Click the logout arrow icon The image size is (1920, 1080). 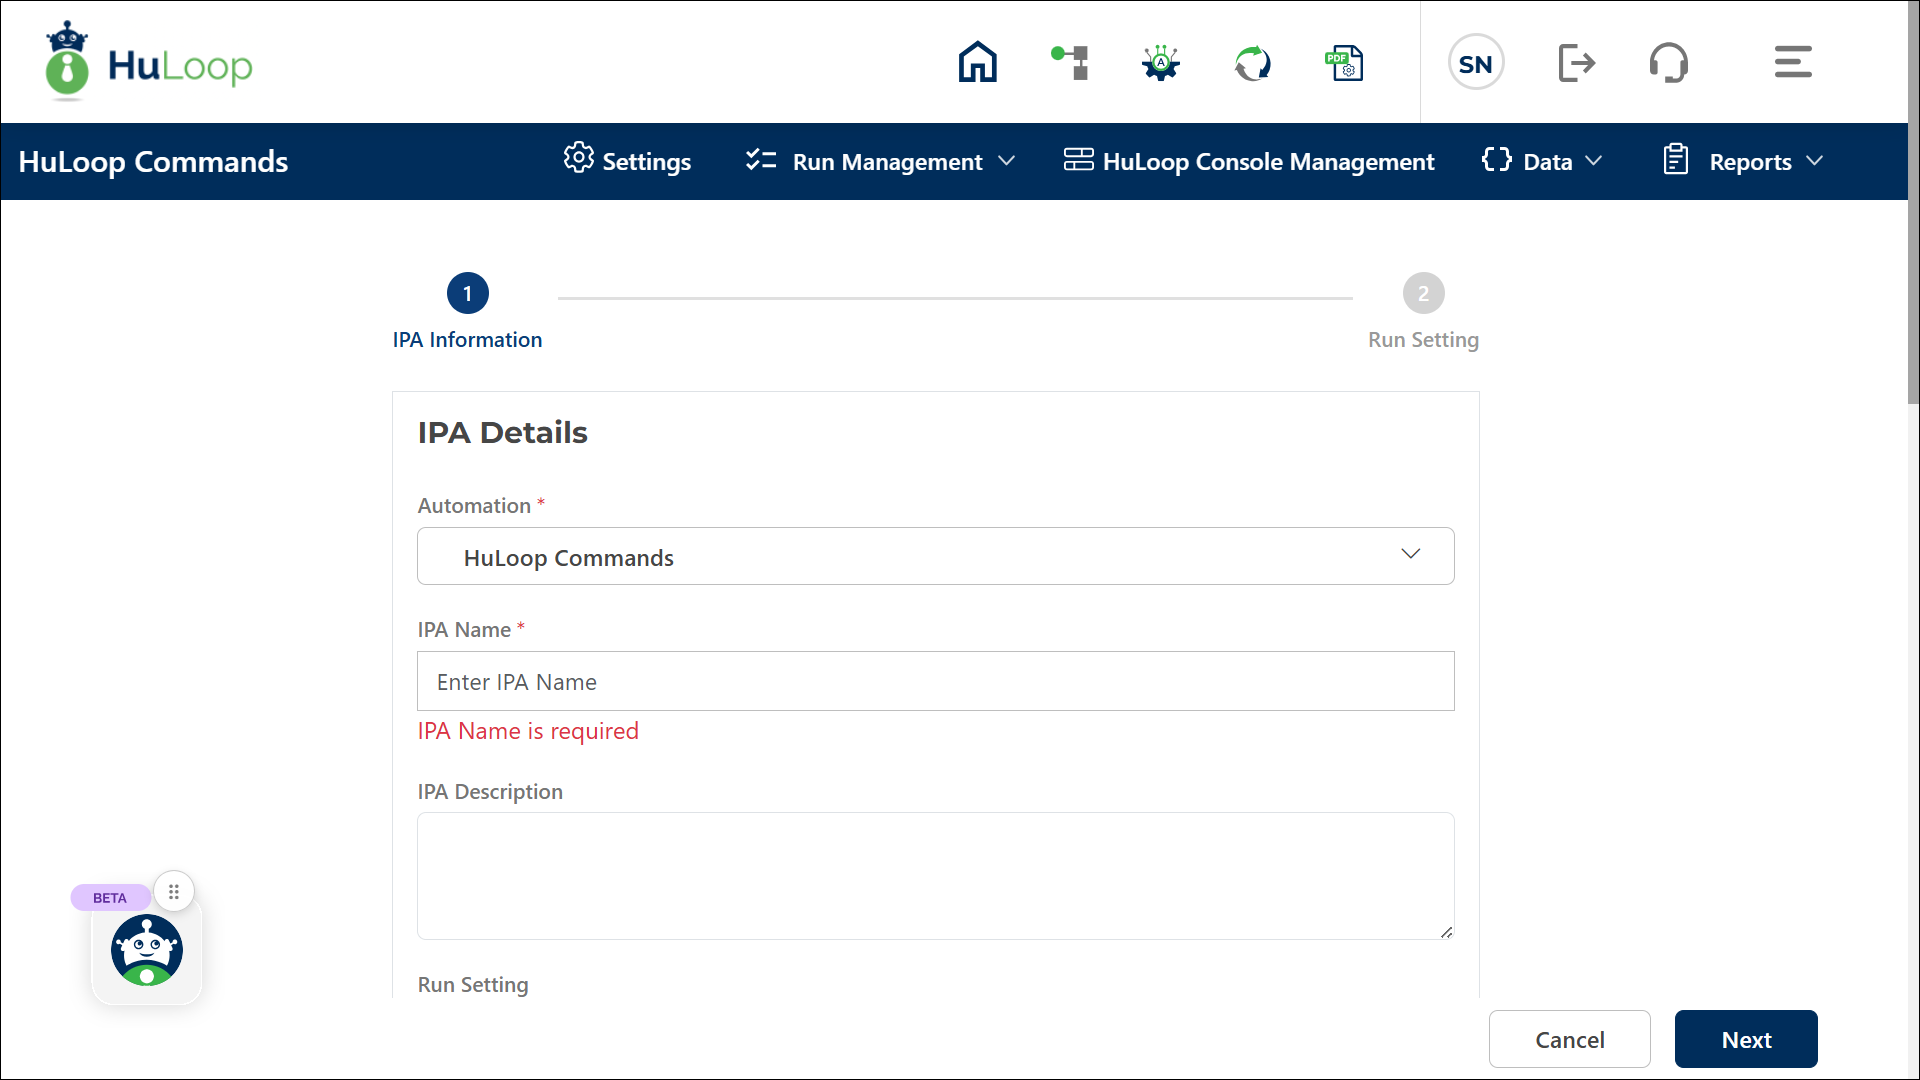(x=1576, y=63)
